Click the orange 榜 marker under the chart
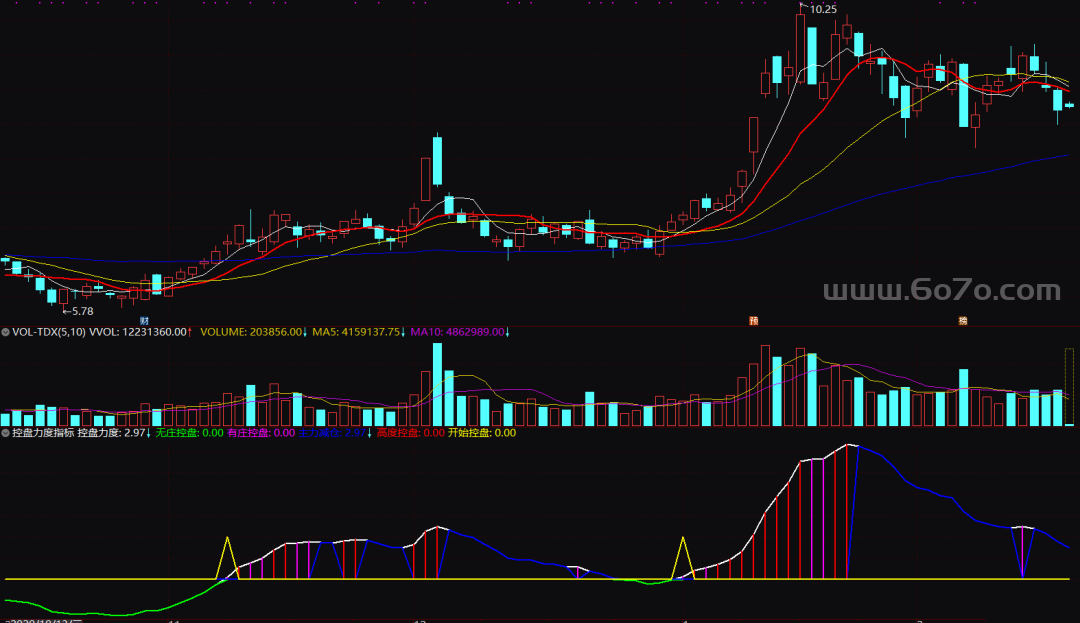The height and width of the screenshot is (623, 1080). [963, 321]
